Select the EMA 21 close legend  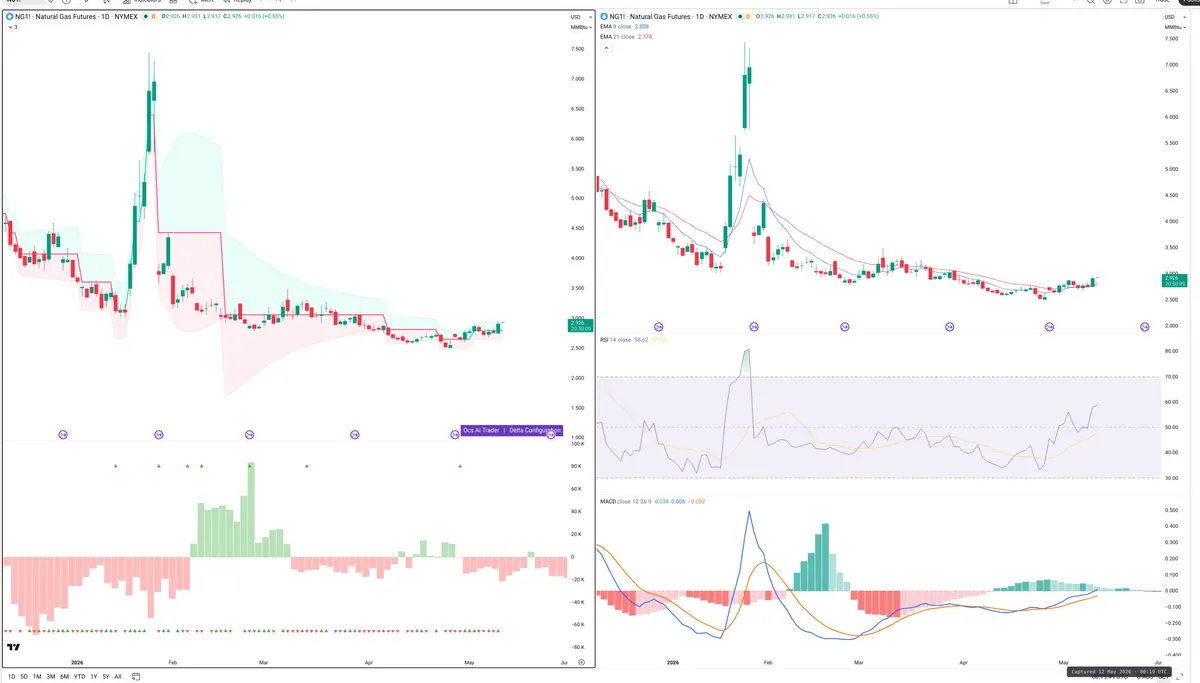(x=617, y=36)
